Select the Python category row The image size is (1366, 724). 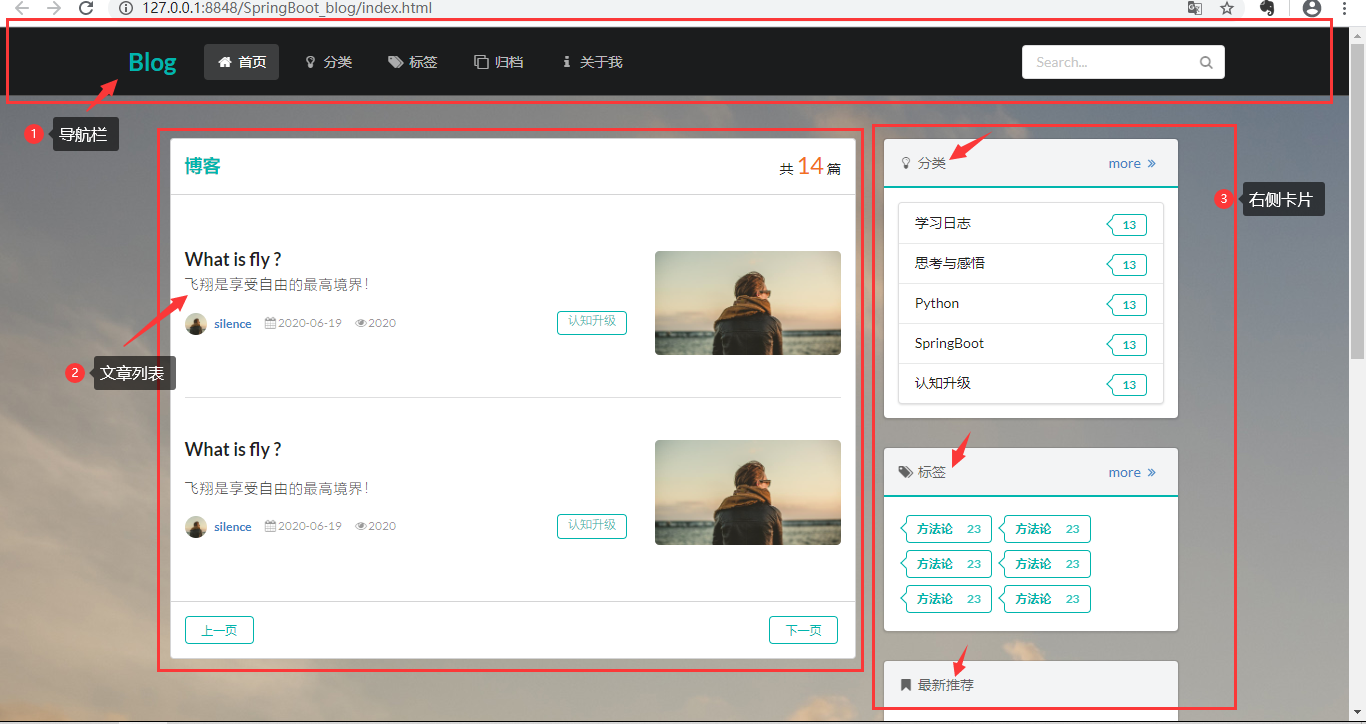[1031, 304]
